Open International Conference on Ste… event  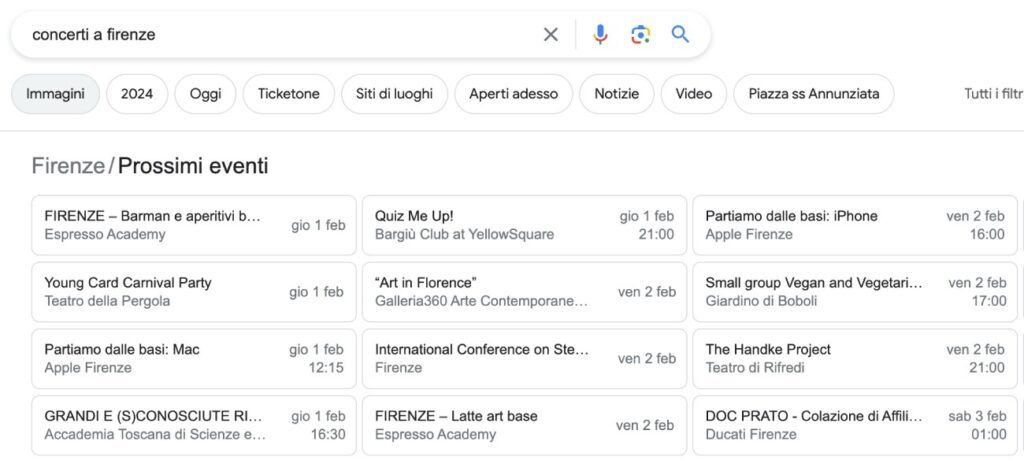[524, 359]
